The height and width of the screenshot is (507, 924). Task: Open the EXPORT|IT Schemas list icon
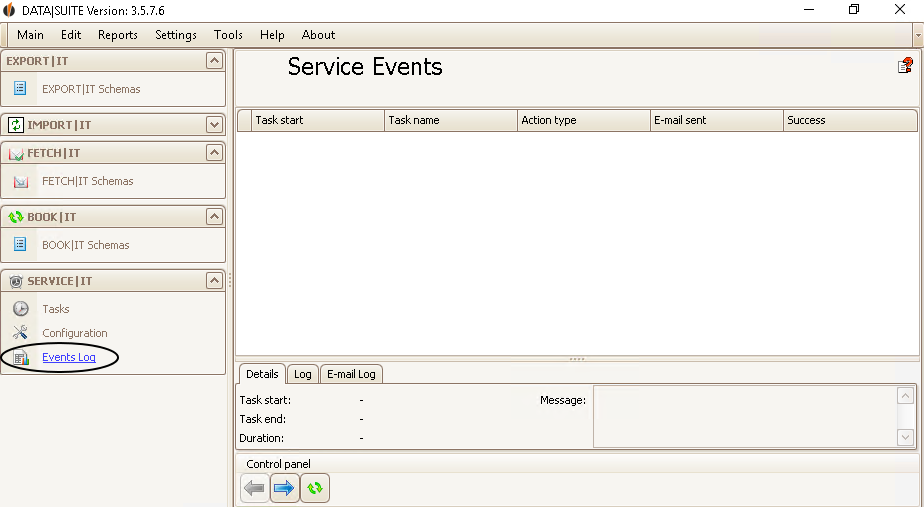coord(20,88)
